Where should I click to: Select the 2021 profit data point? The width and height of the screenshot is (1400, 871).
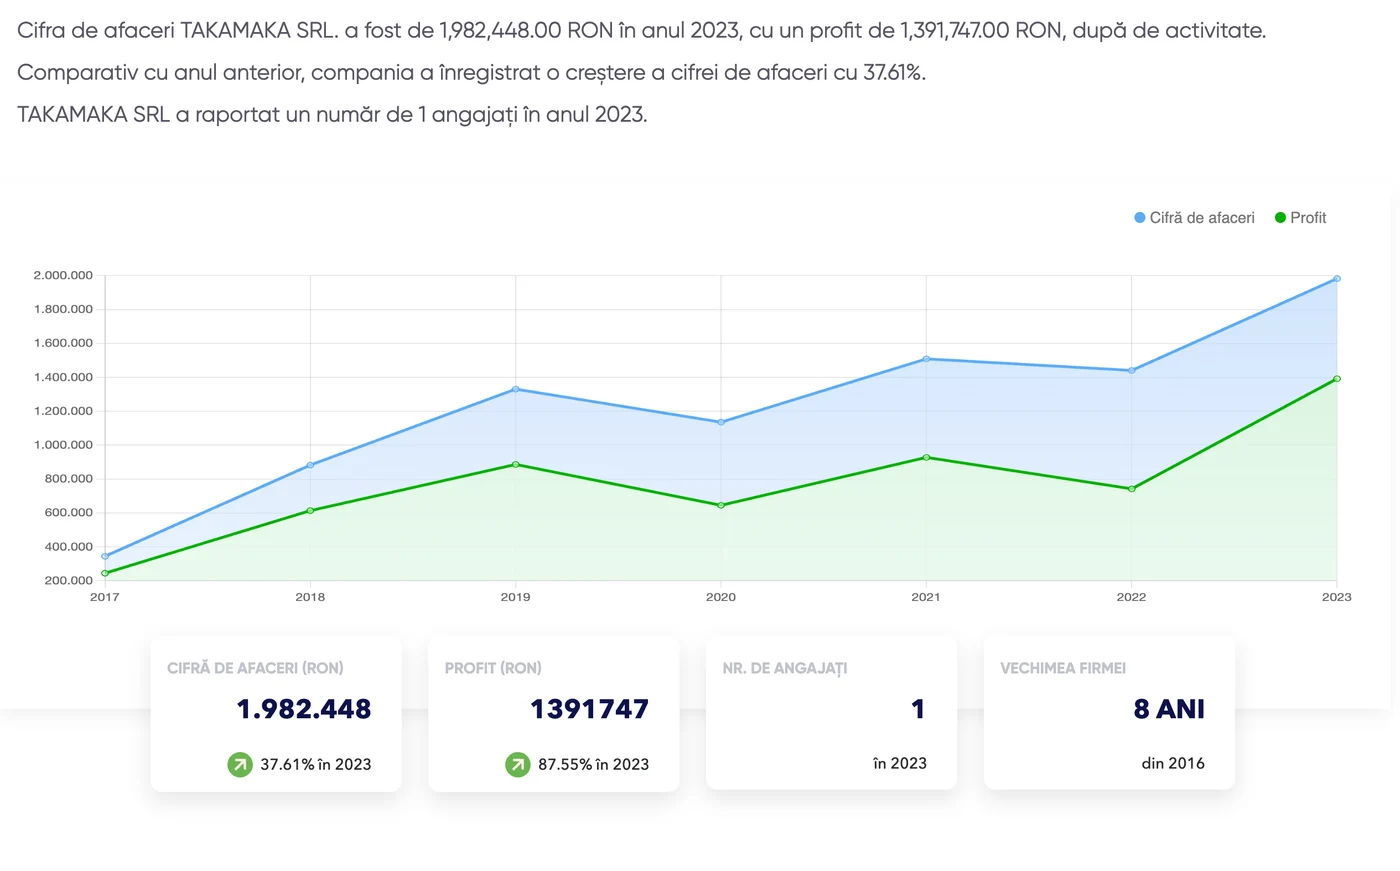926,458
